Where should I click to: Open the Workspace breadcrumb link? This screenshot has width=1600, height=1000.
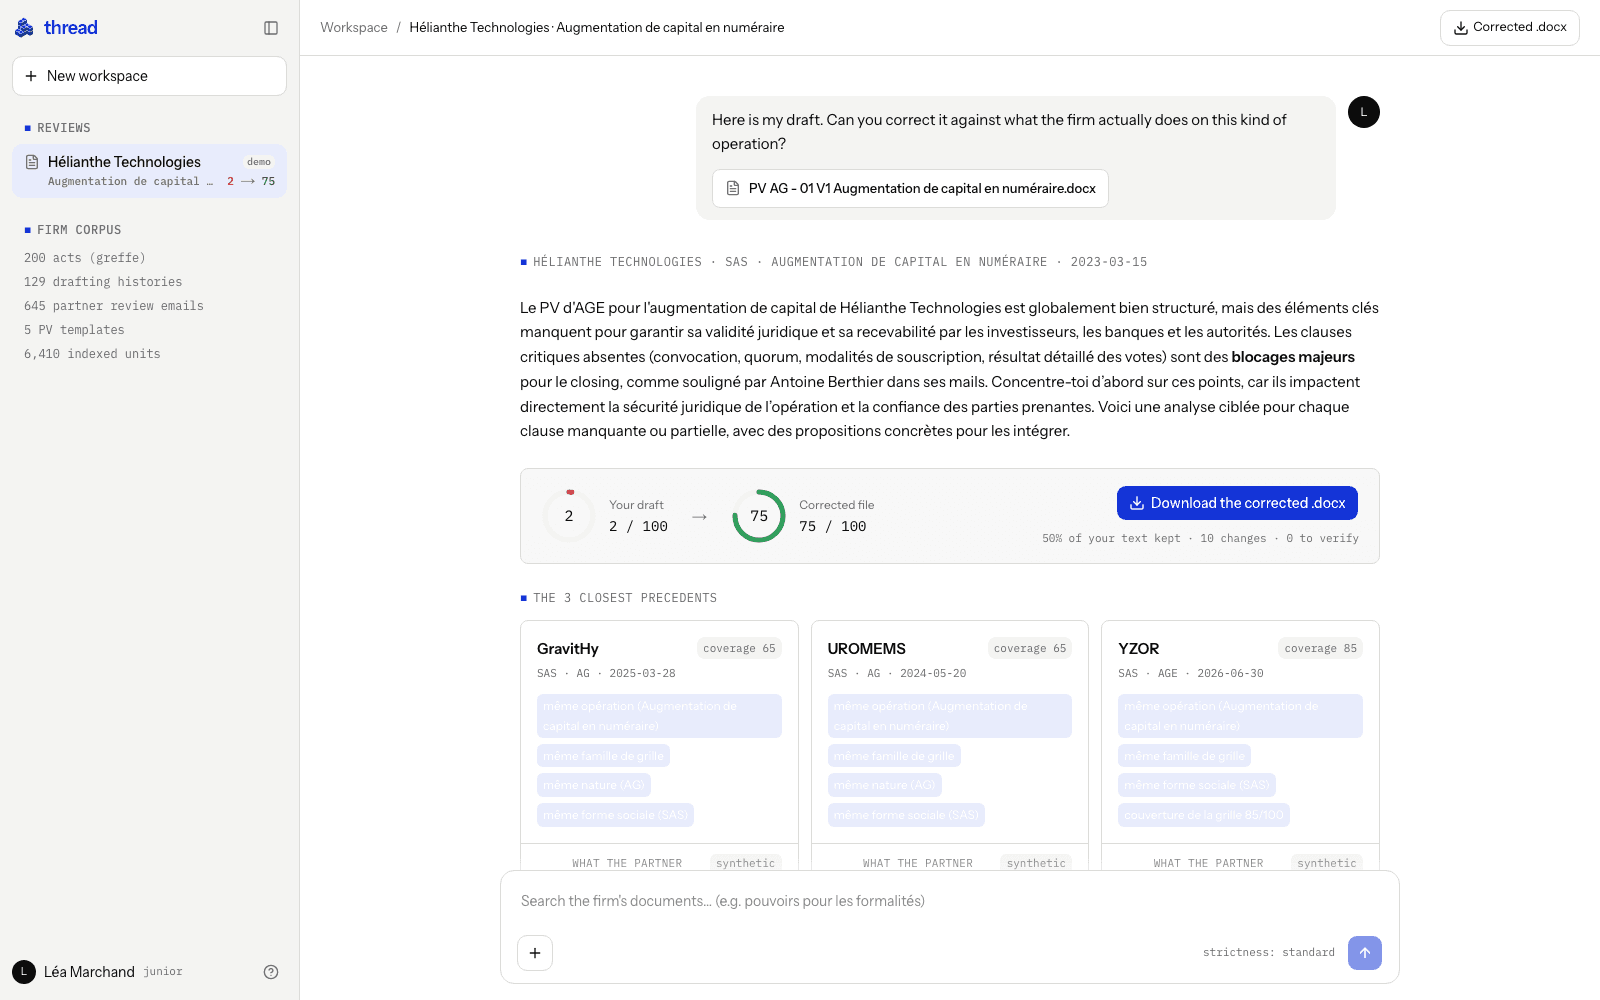pos(354,28)
